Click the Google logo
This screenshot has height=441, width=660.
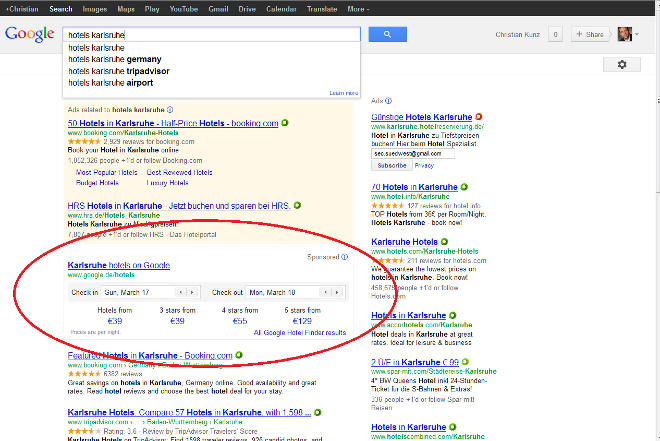[29, 34]
